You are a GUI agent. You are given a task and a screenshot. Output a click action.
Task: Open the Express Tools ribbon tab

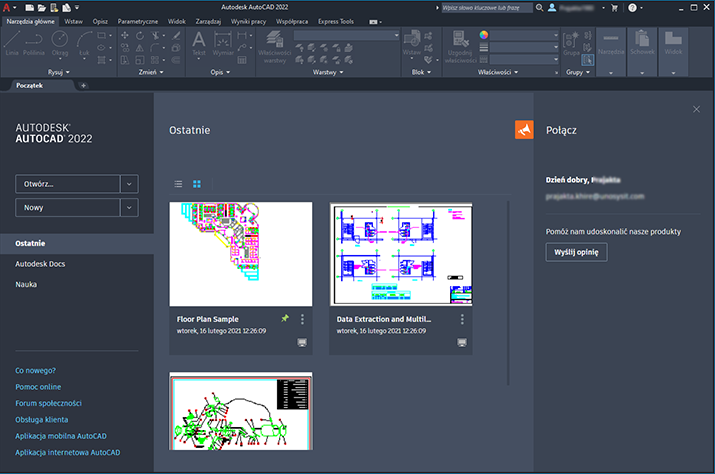coord(336,21)
